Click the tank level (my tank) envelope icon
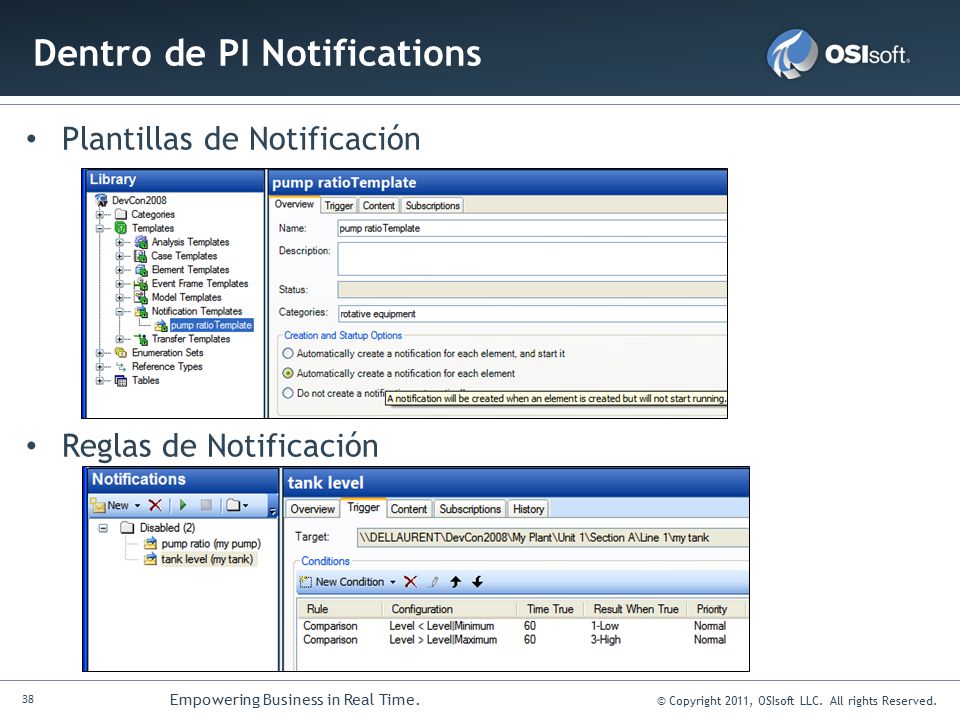Screen dimensions: 960x720 tap(150, 559)
